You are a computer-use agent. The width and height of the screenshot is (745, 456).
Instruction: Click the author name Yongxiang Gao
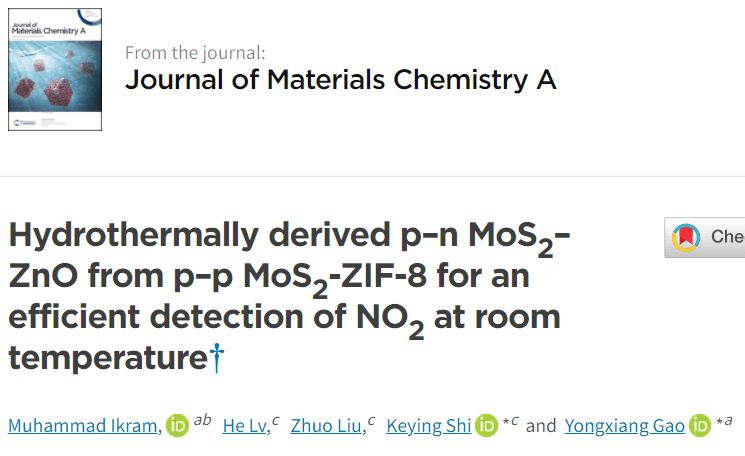(624, 427)
